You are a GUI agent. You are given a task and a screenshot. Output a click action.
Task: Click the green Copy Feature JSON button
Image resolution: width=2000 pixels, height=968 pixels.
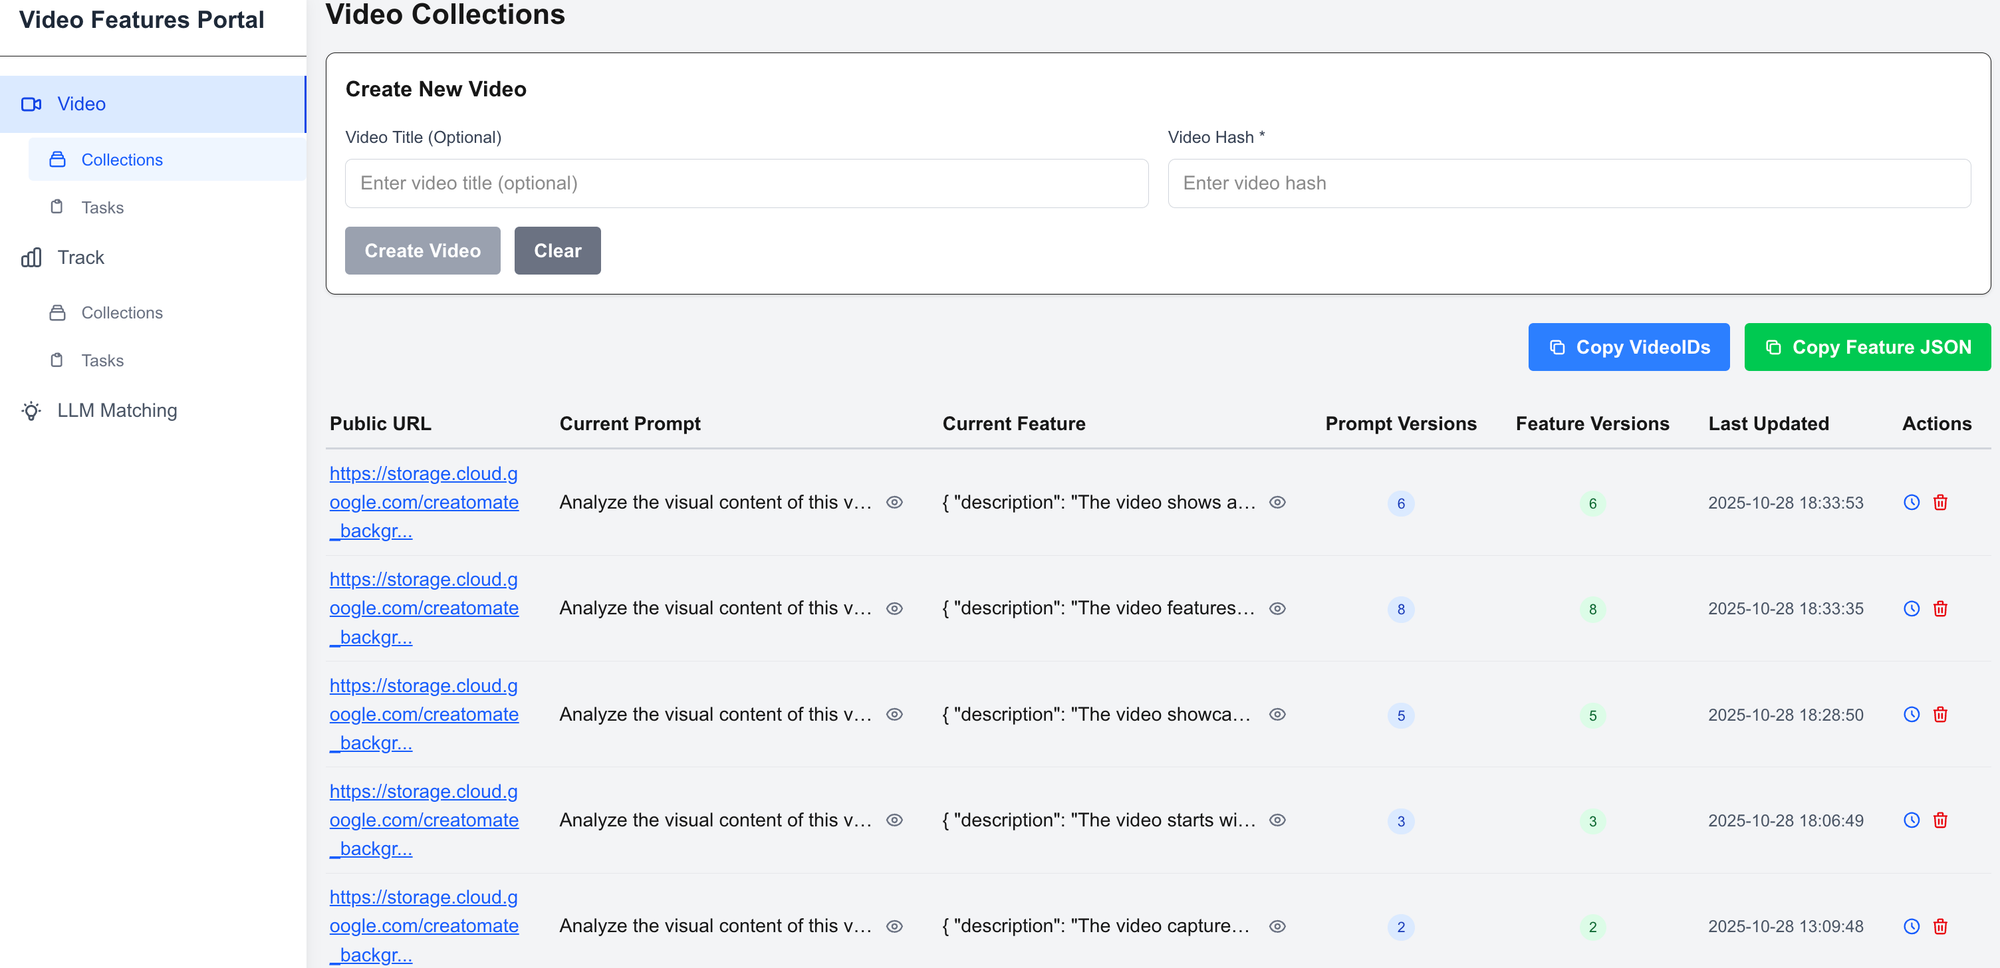click(1866, 347)
